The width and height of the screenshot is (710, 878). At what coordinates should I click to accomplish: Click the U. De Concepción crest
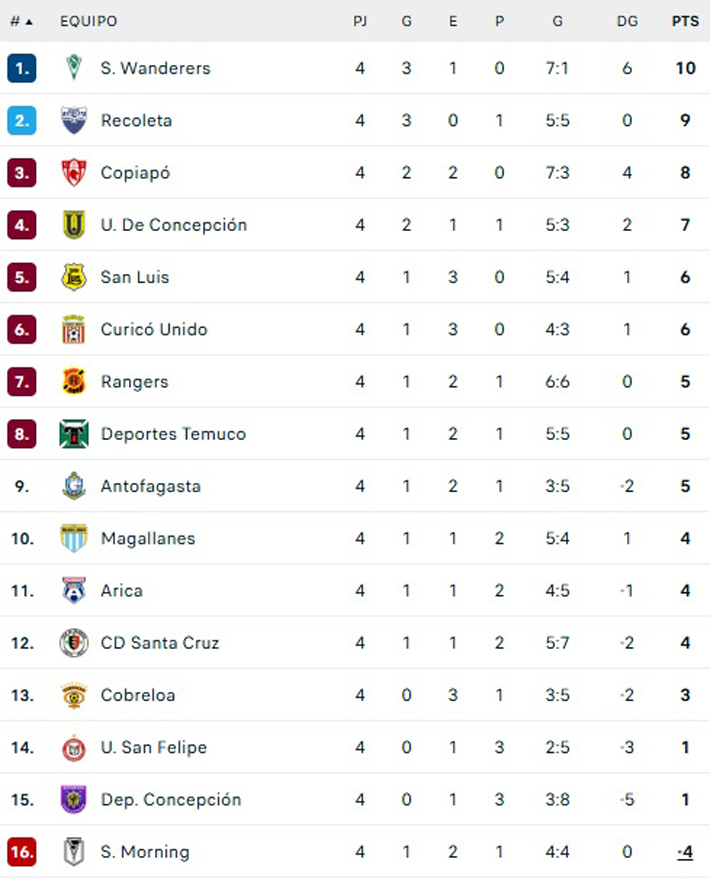74,225
